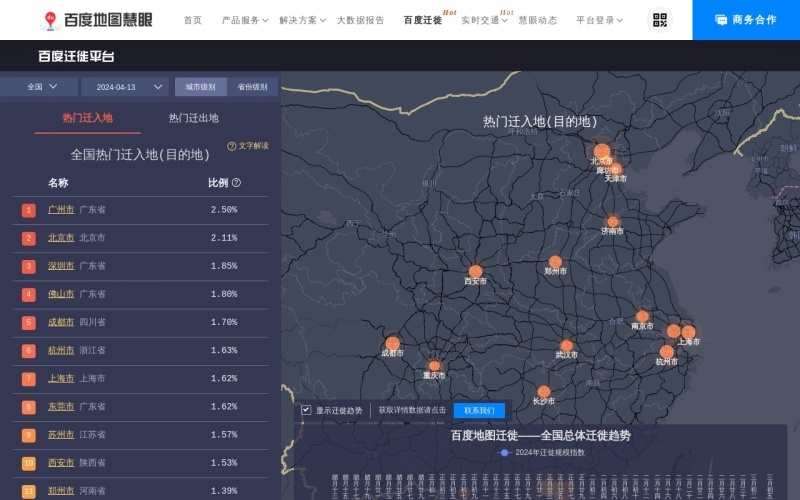This screenshot has width=800, height=500.
Task: Toggle the 显示迁徙趋势 checkbox
Action: pyautogui.click(x=306, y=410)
